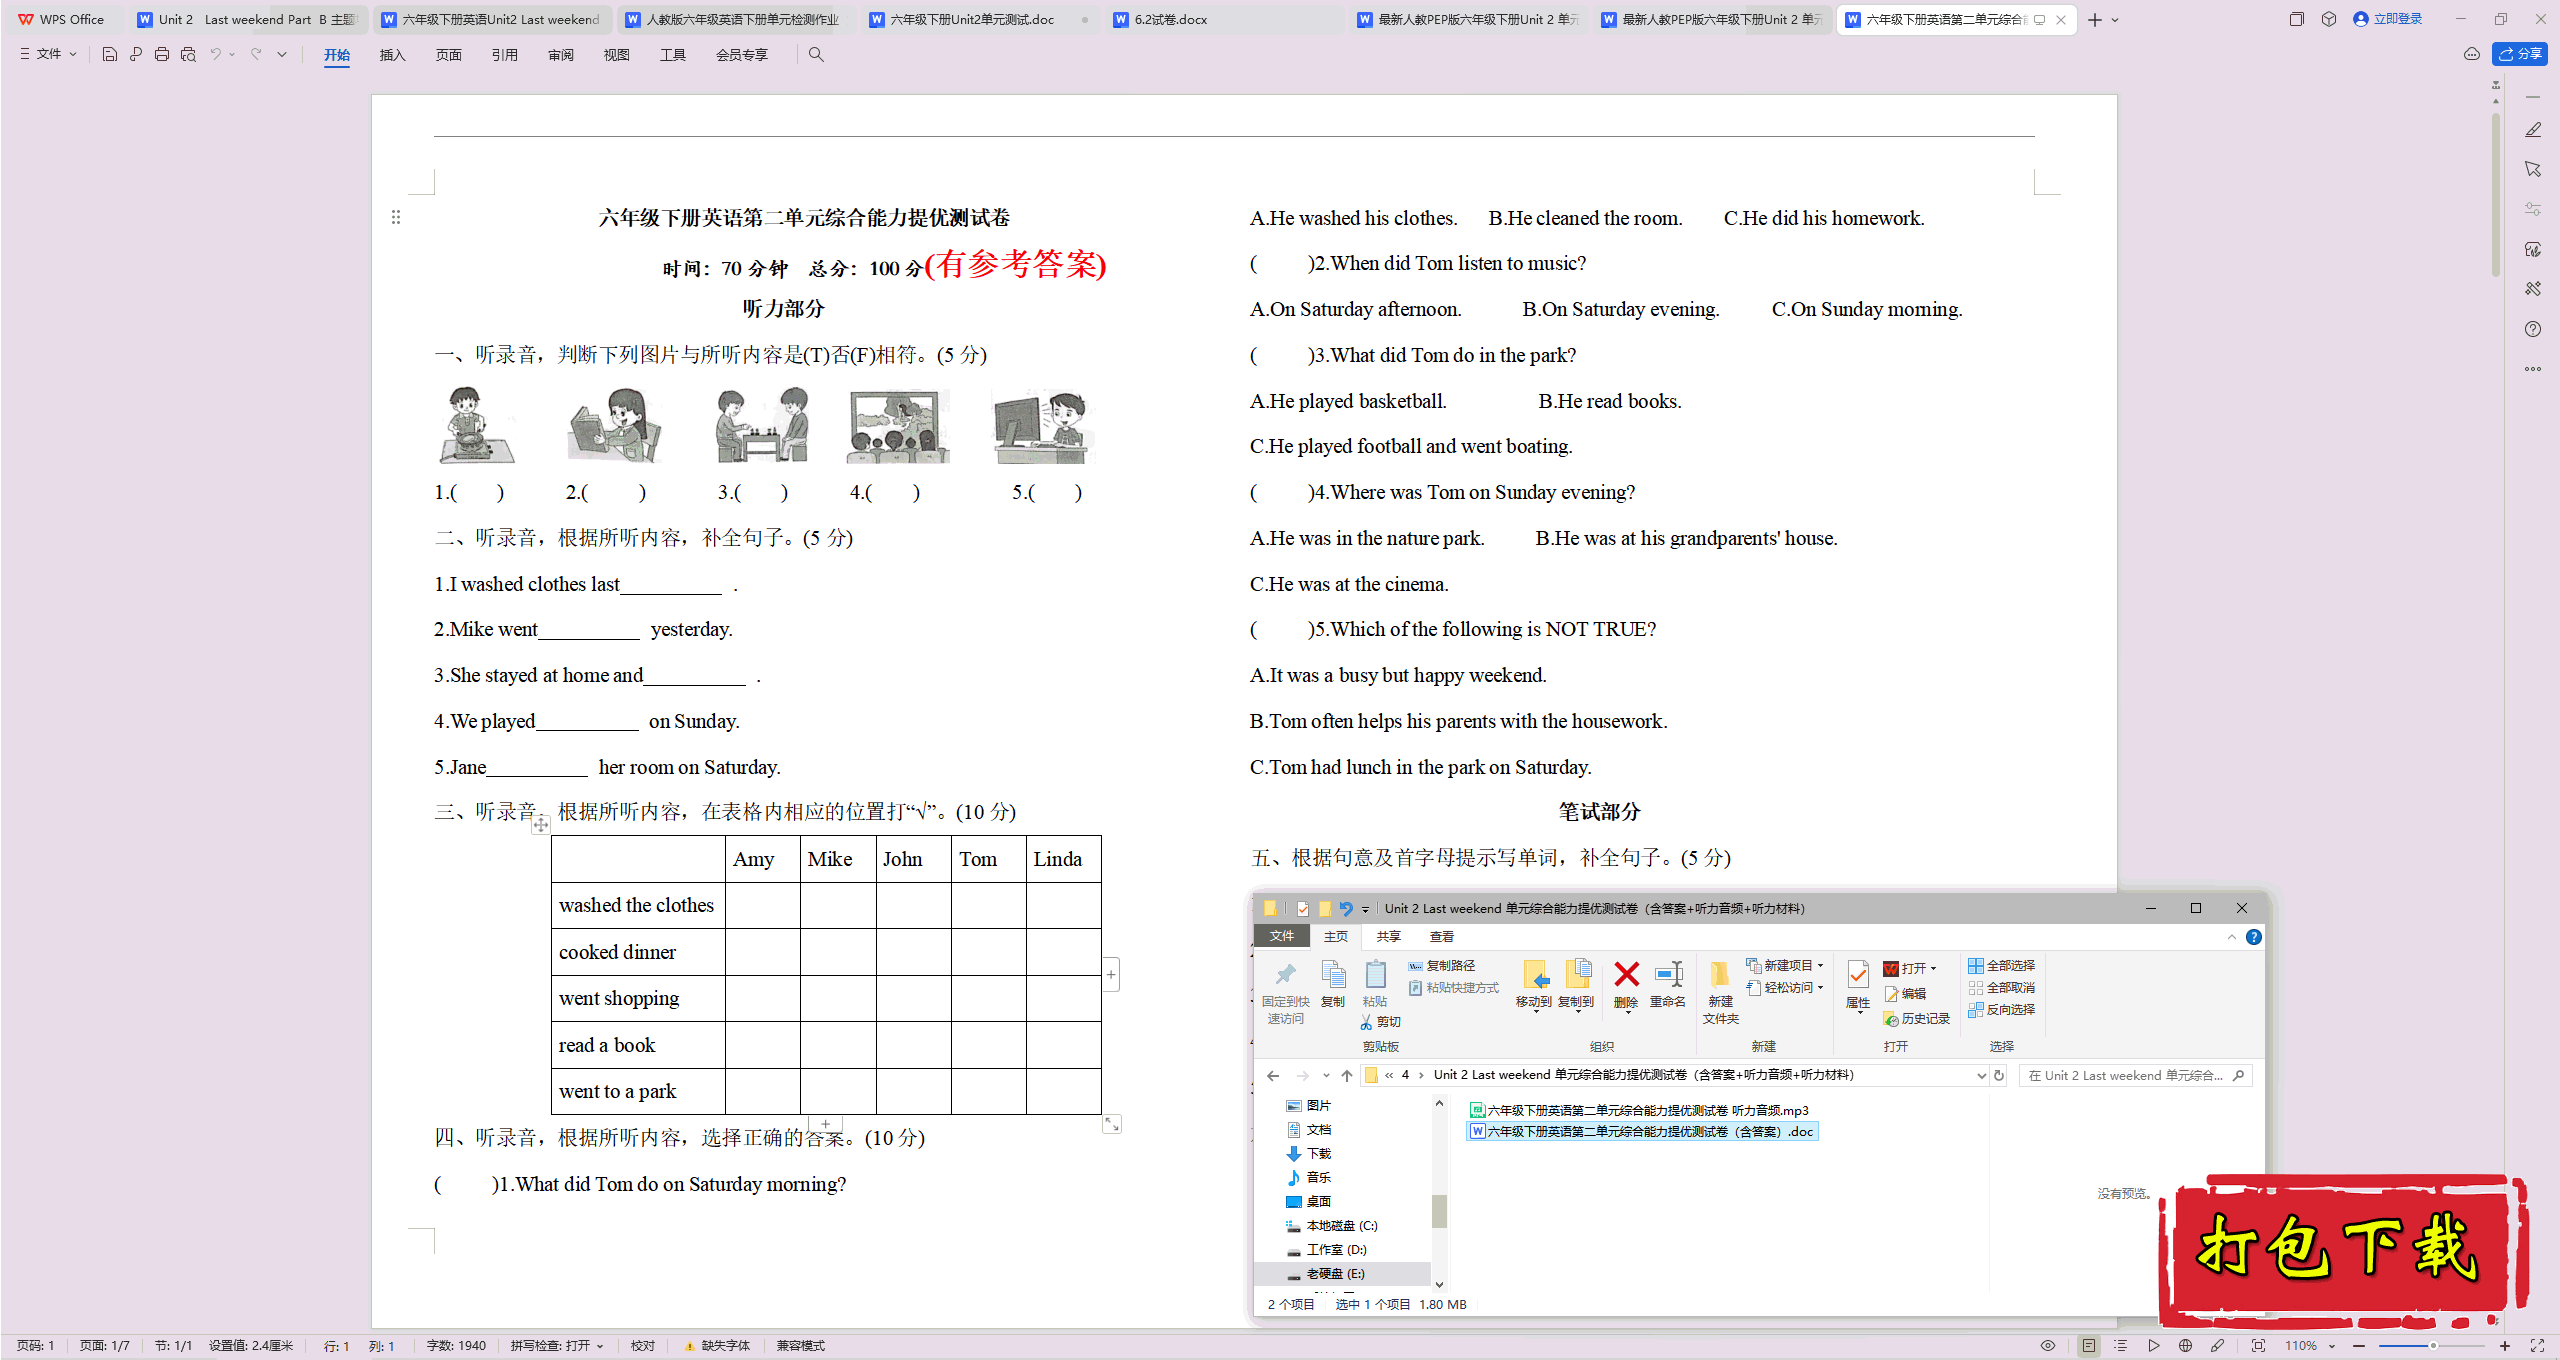The height and width of the screenshot is (1360, 2560).
Task: Click 立即登录 login link
Action: point(2388,19)
